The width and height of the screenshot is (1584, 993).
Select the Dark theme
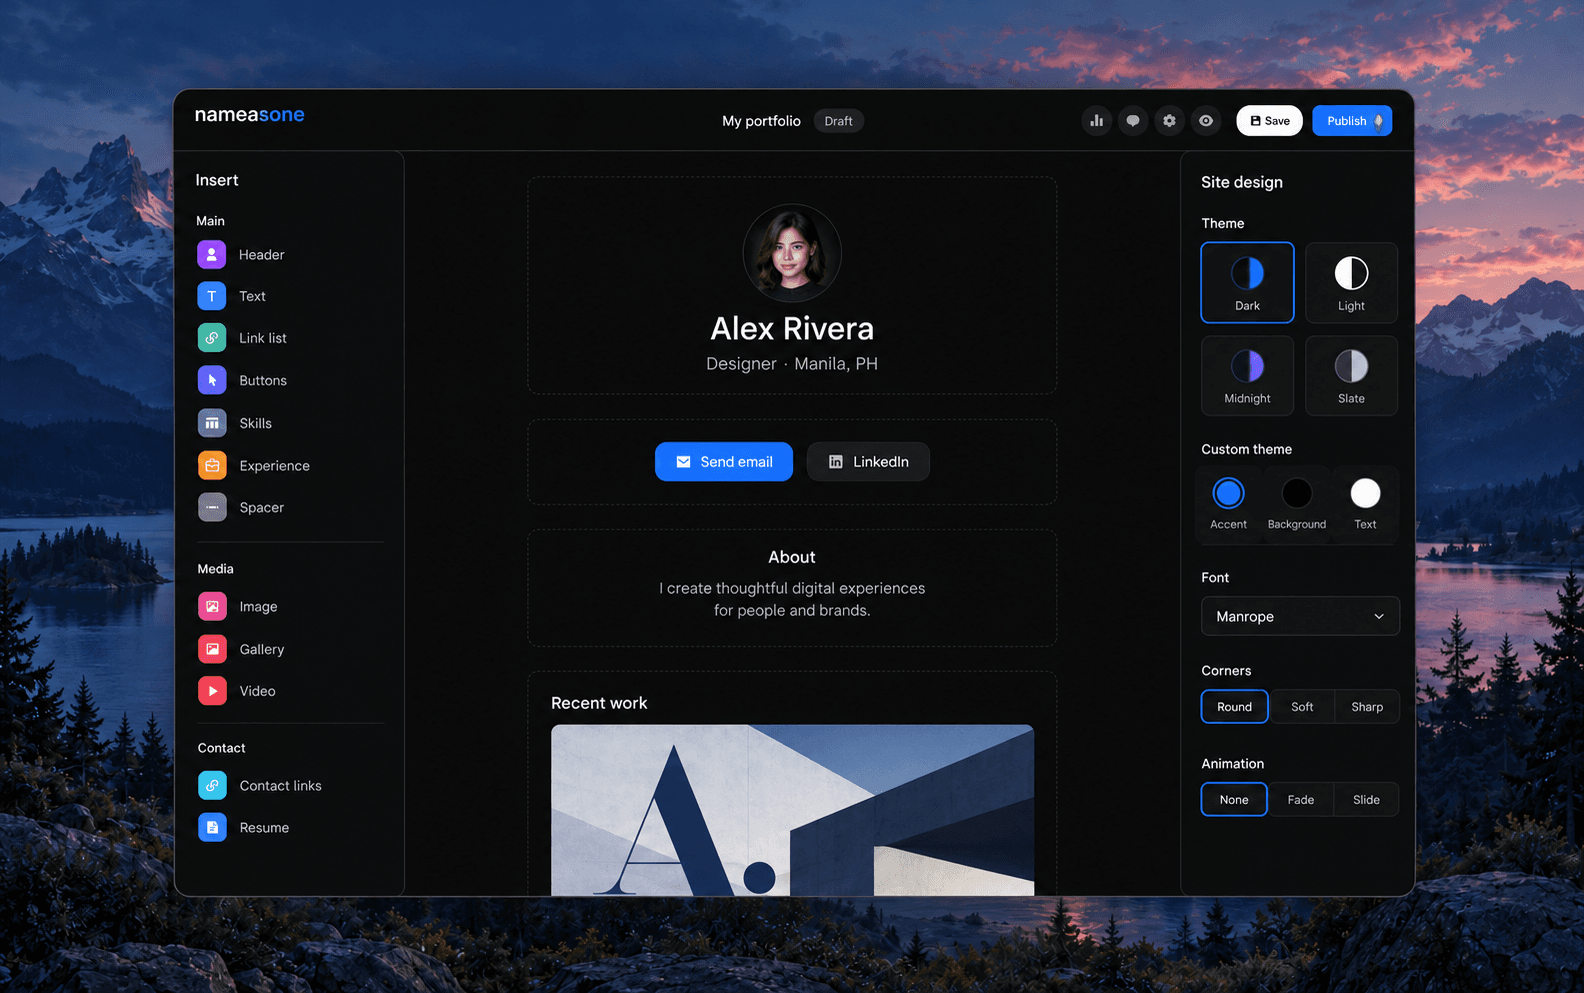(x=1247, y=283)
